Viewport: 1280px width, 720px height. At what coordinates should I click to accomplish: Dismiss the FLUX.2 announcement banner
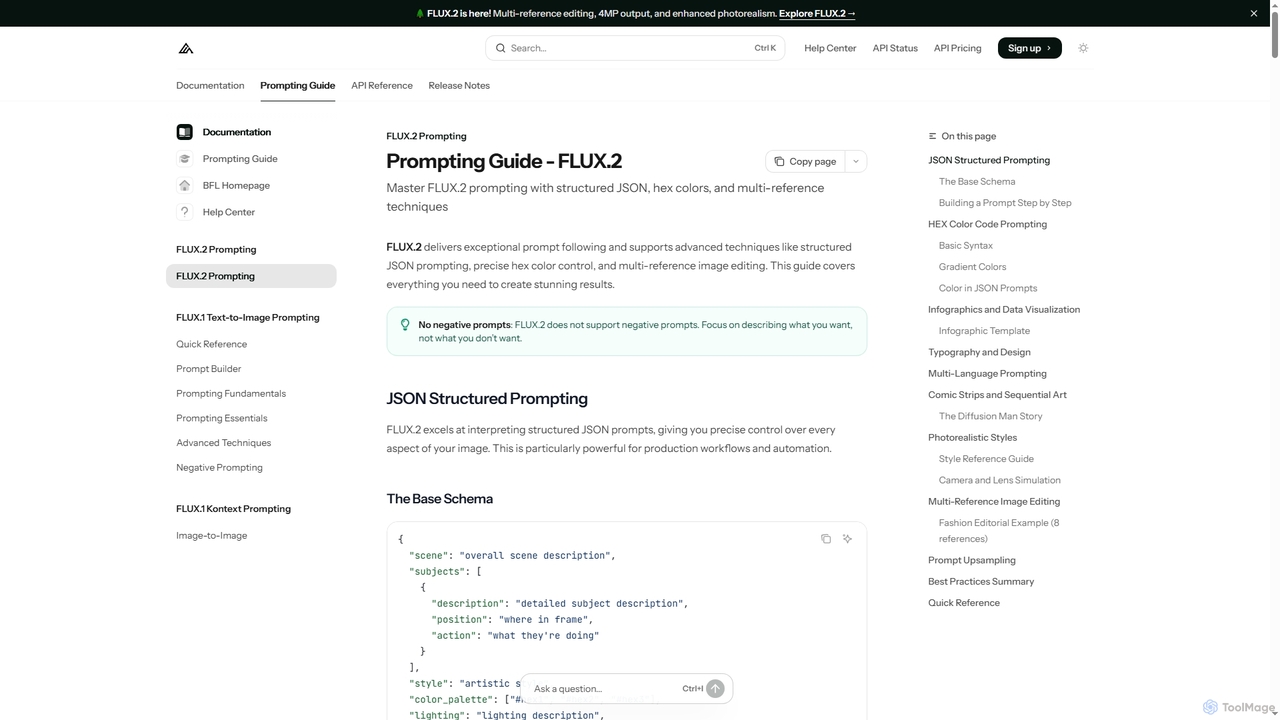click(x=1254, y=13)
